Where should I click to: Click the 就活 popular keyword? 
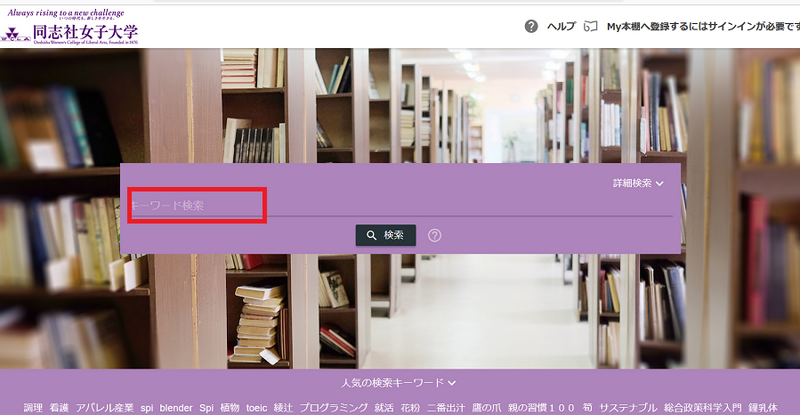coord(384,407)
